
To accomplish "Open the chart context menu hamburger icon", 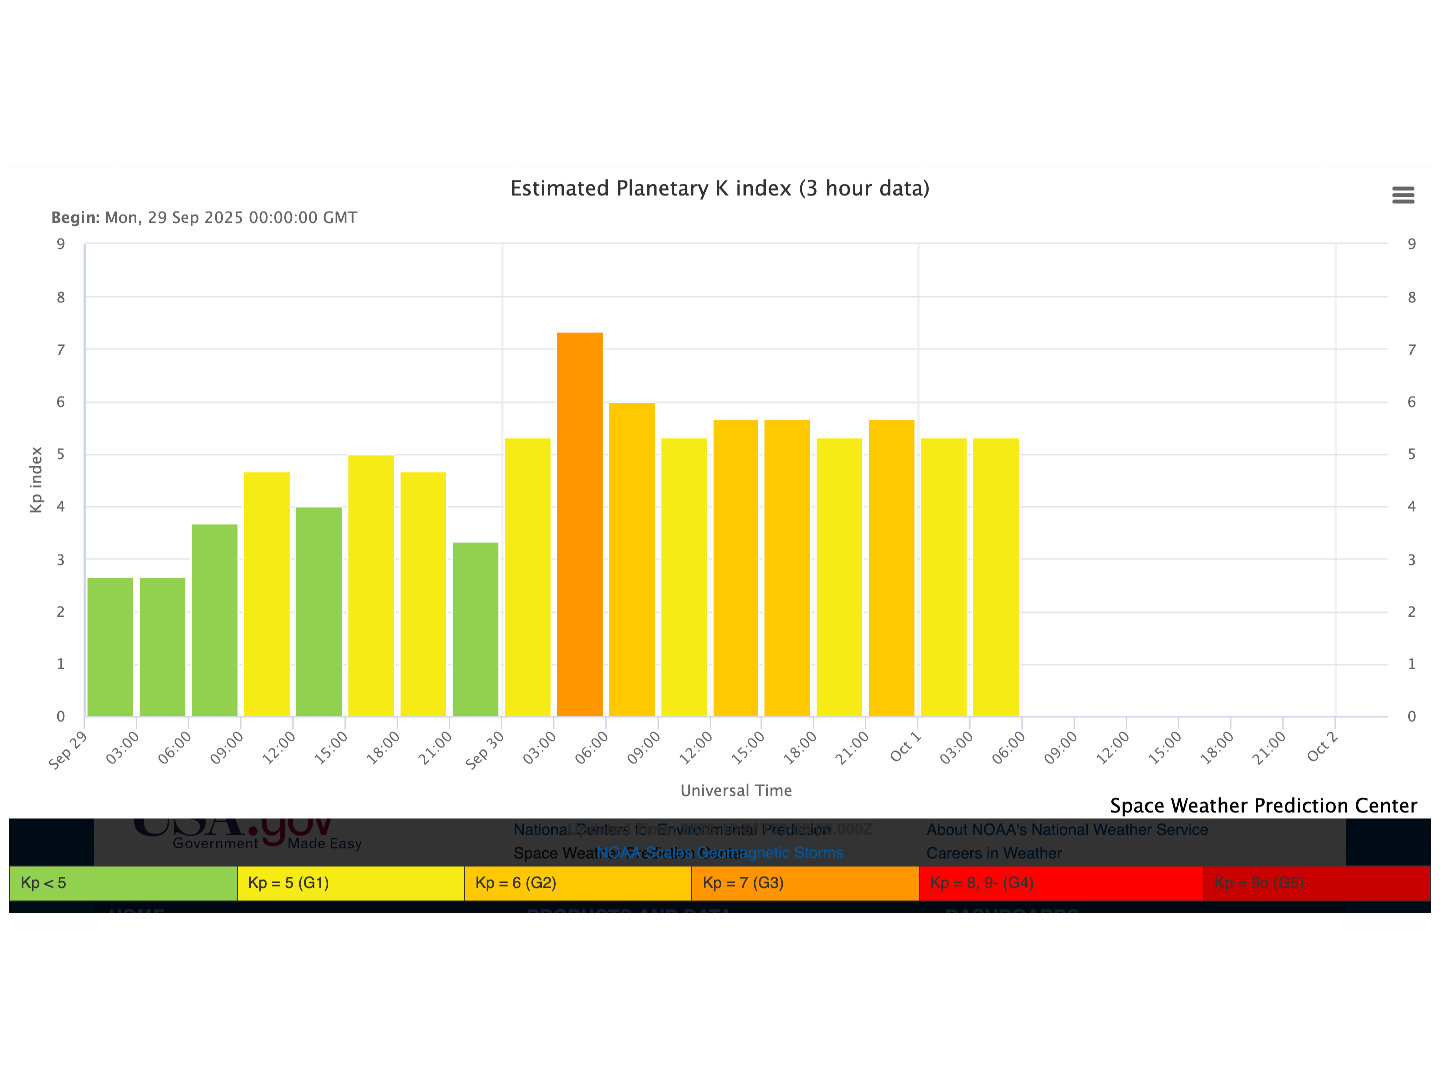I will (x=1403, y=195).
